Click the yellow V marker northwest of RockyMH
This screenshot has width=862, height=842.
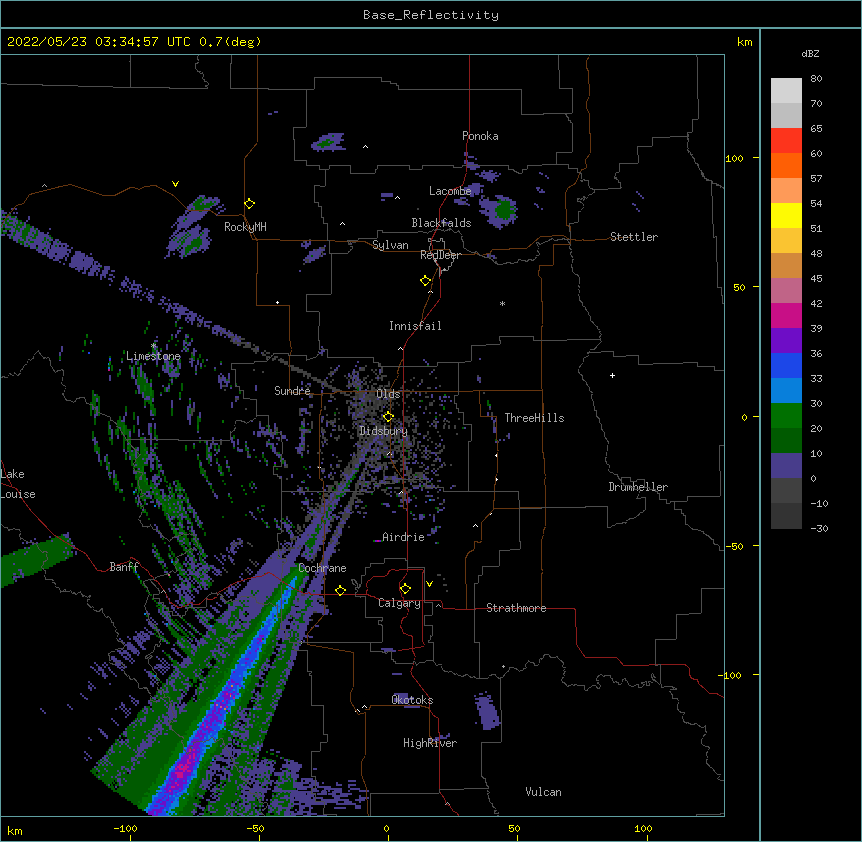[x=175, y=184]
